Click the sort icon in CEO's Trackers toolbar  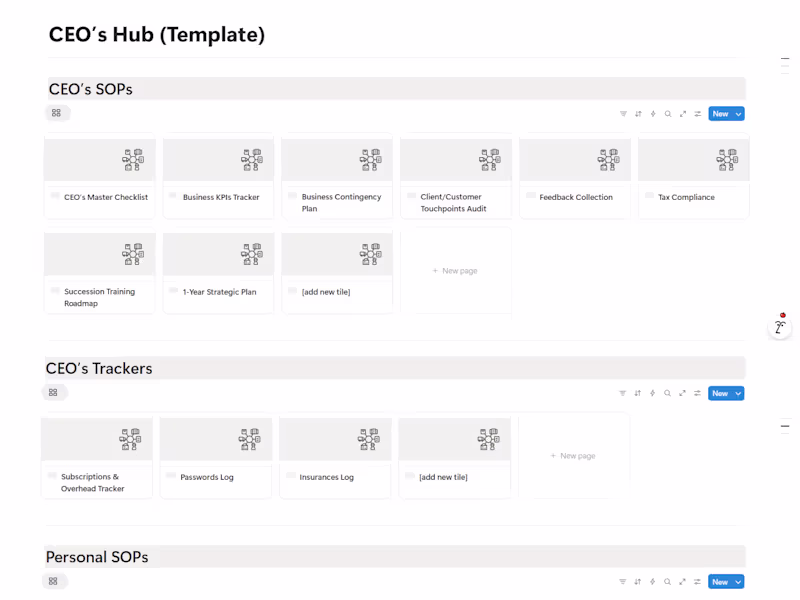point(638,393)
